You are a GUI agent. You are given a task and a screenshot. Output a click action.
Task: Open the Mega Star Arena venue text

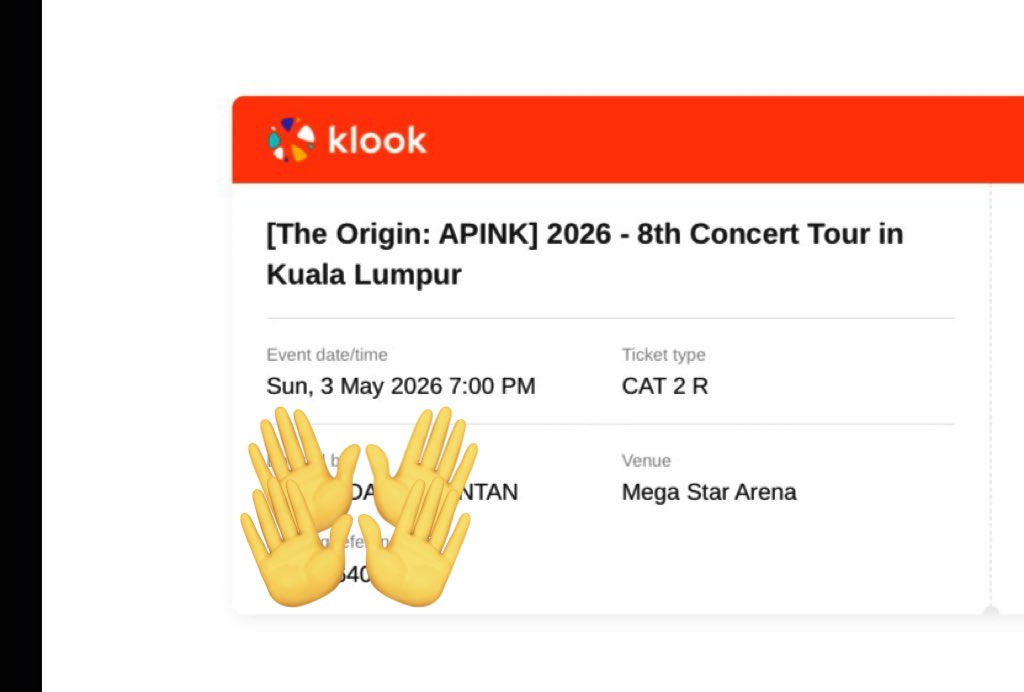click(x=709, y=492)
